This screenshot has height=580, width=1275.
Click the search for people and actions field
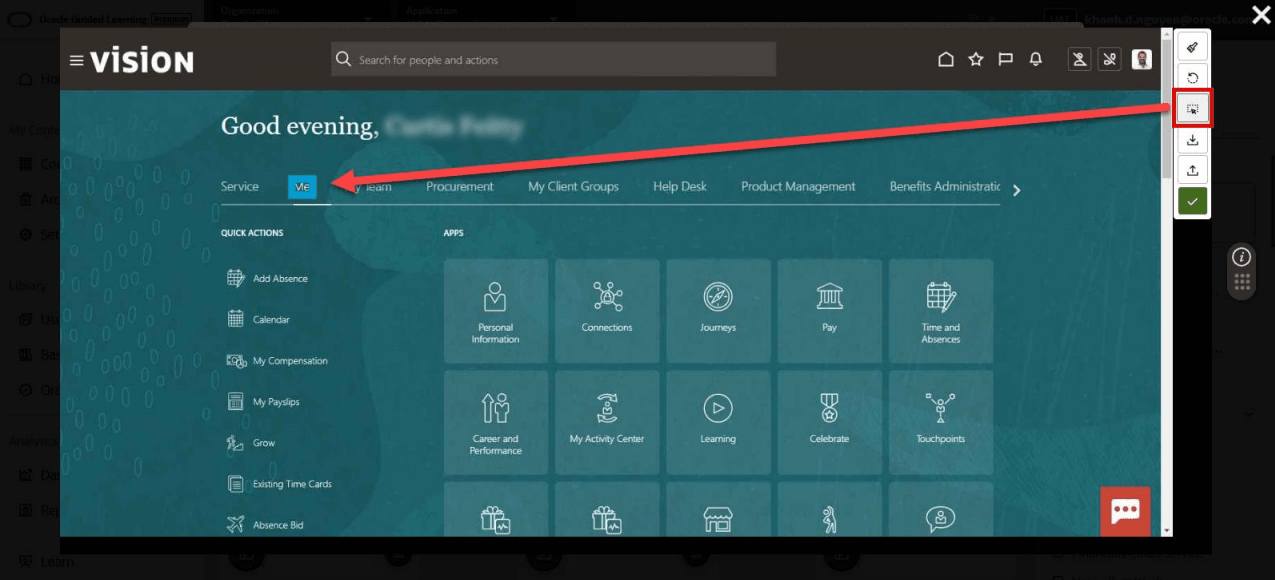[x=553, y=59]
